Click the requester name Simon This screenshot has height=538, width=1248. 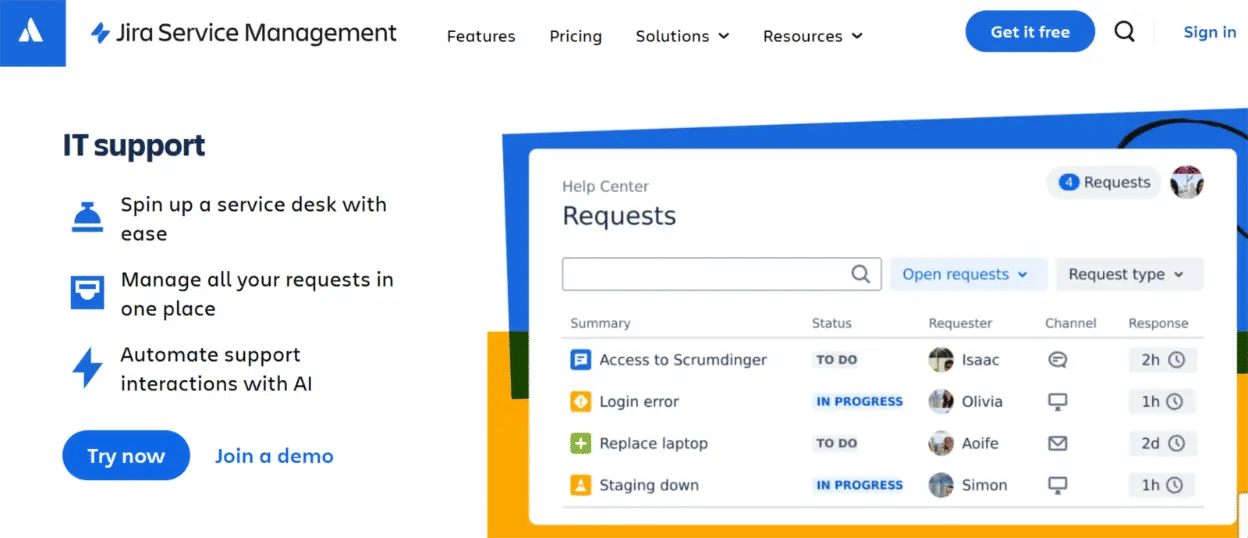(984, 485)
